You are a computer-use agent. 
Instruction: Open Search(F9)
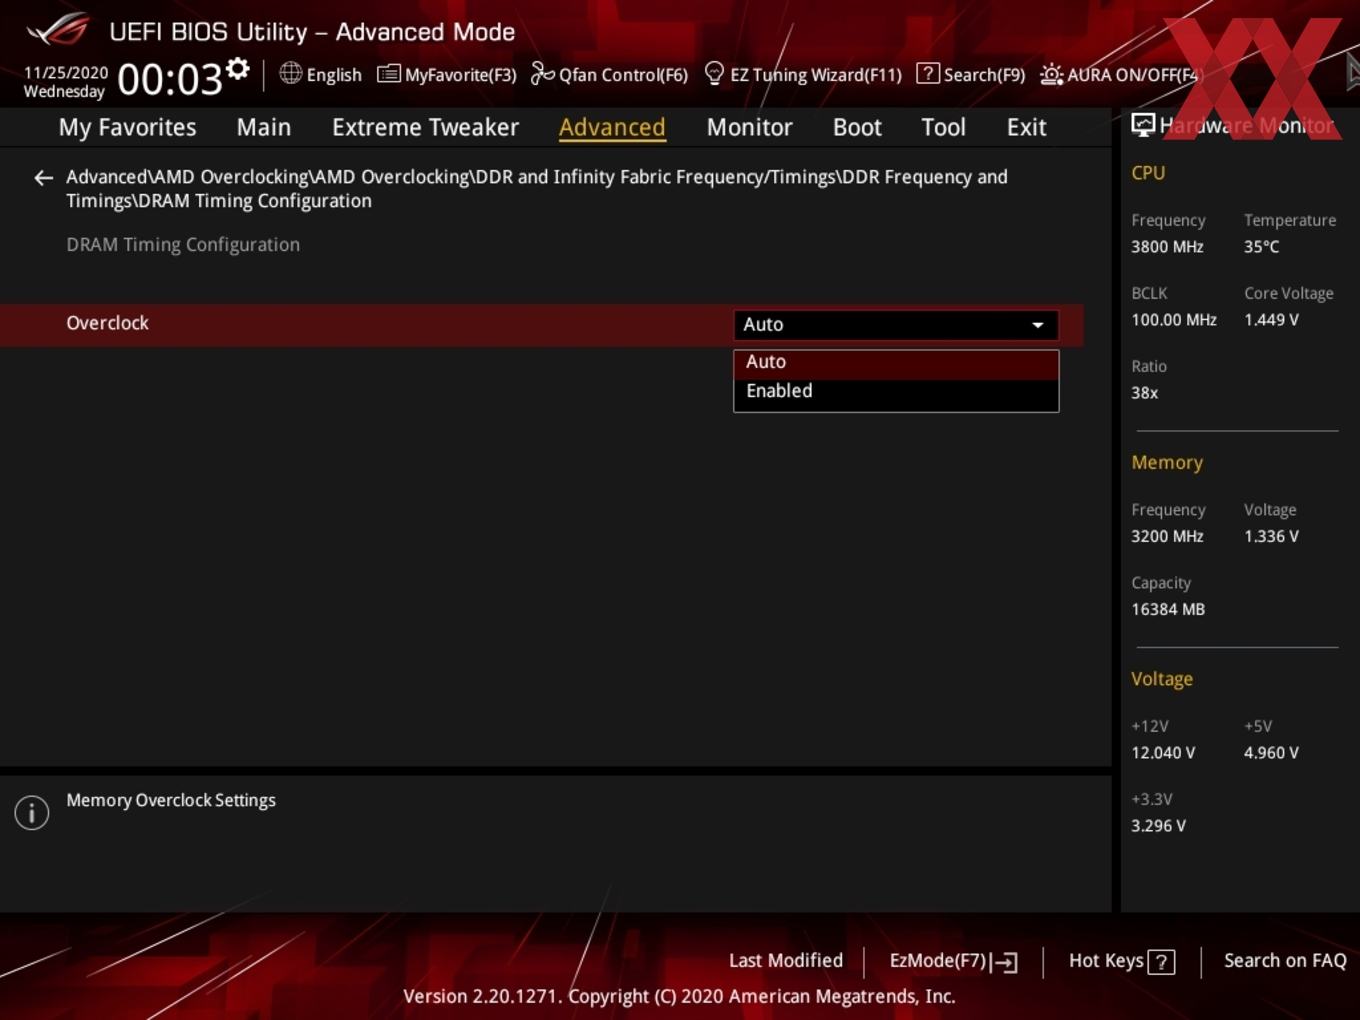pyautogui.click(x=971, y=74)
